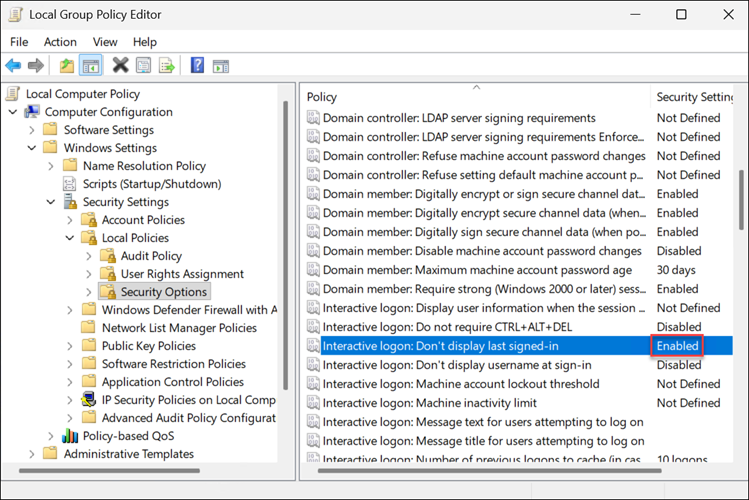Open the Help menu
The width and height of the screenshot is (749, 500).
145,42
